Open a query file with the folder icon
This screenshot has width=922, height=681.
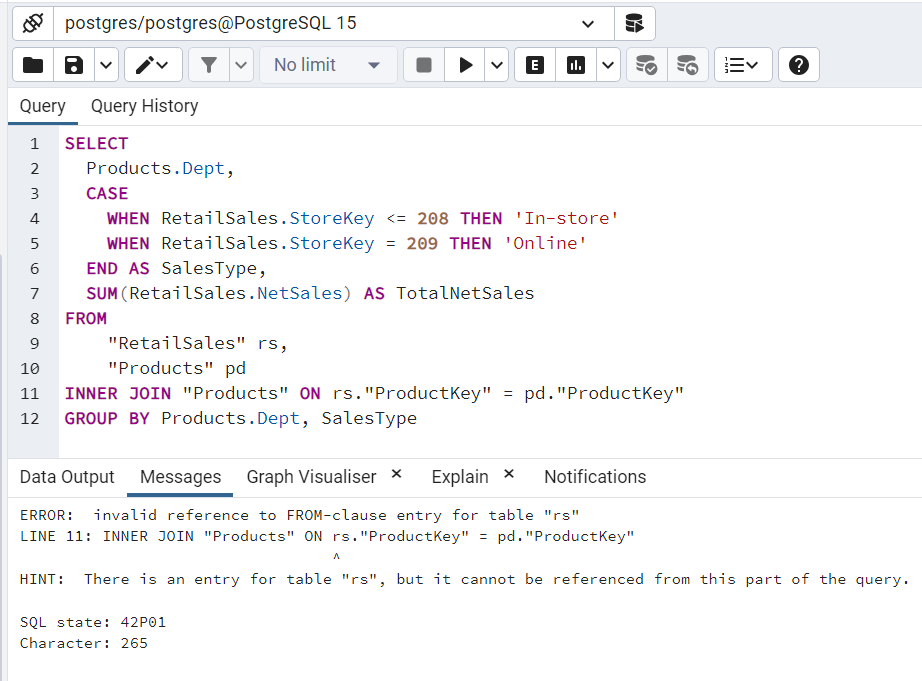click(32, 63)
